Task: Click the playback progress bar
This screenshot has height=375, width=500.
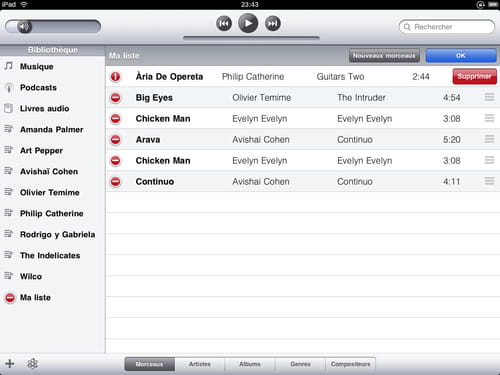Action: (x=251, y=38)
